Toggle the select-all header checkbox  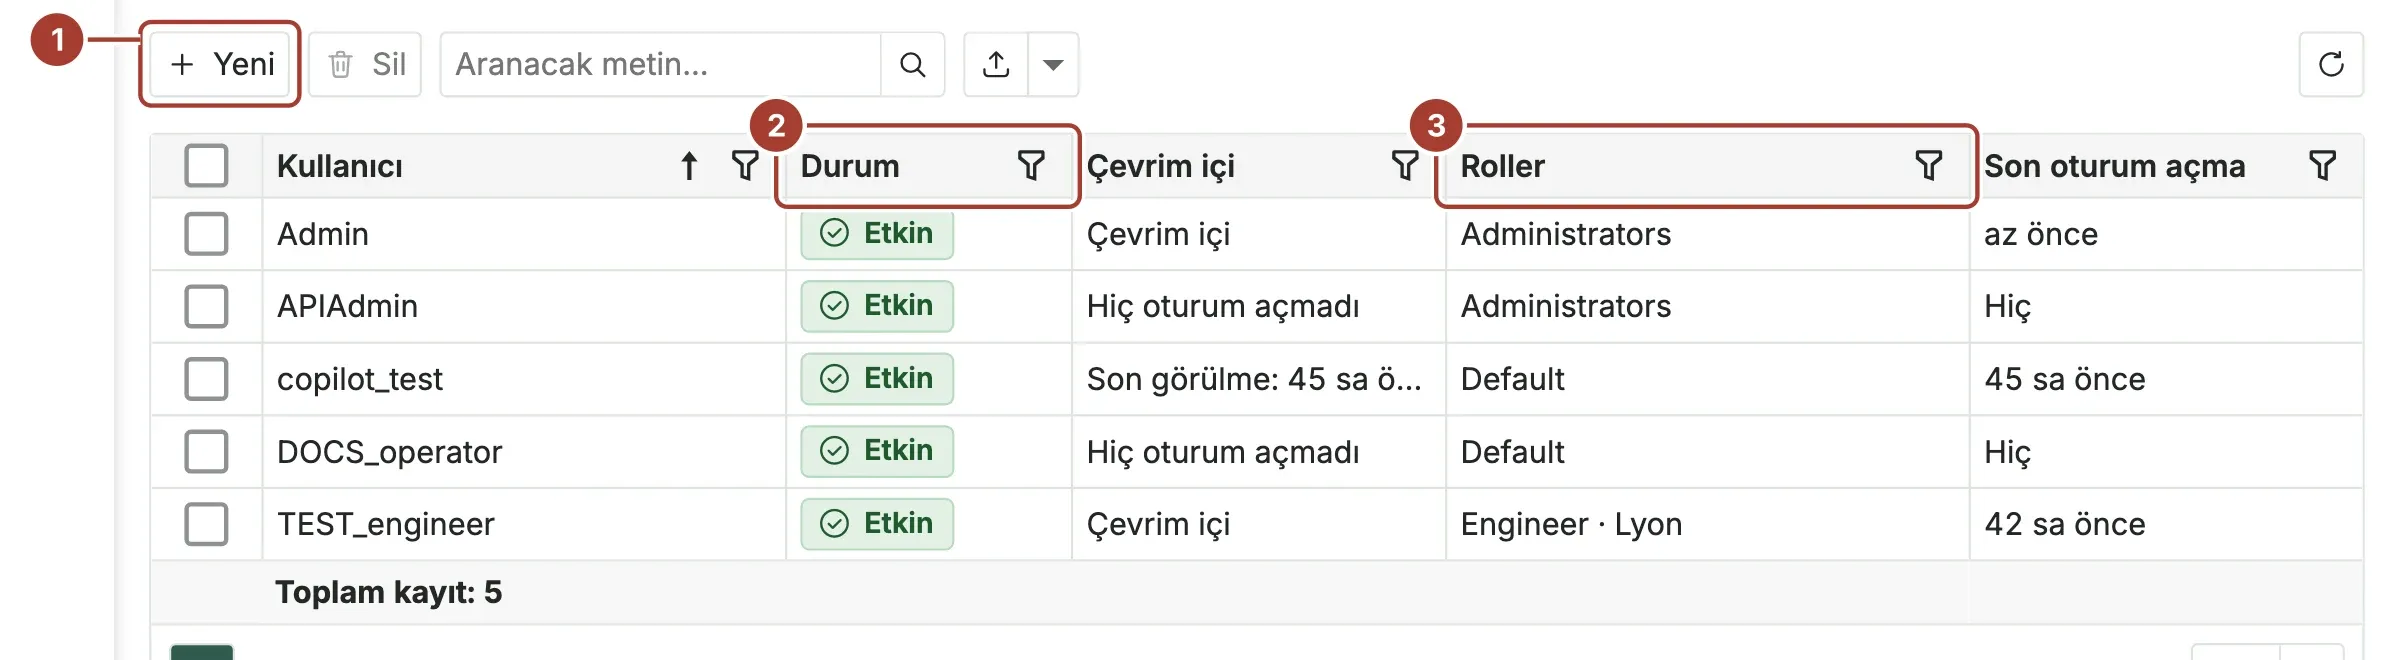pyautogui.click(x=206, y=165)
